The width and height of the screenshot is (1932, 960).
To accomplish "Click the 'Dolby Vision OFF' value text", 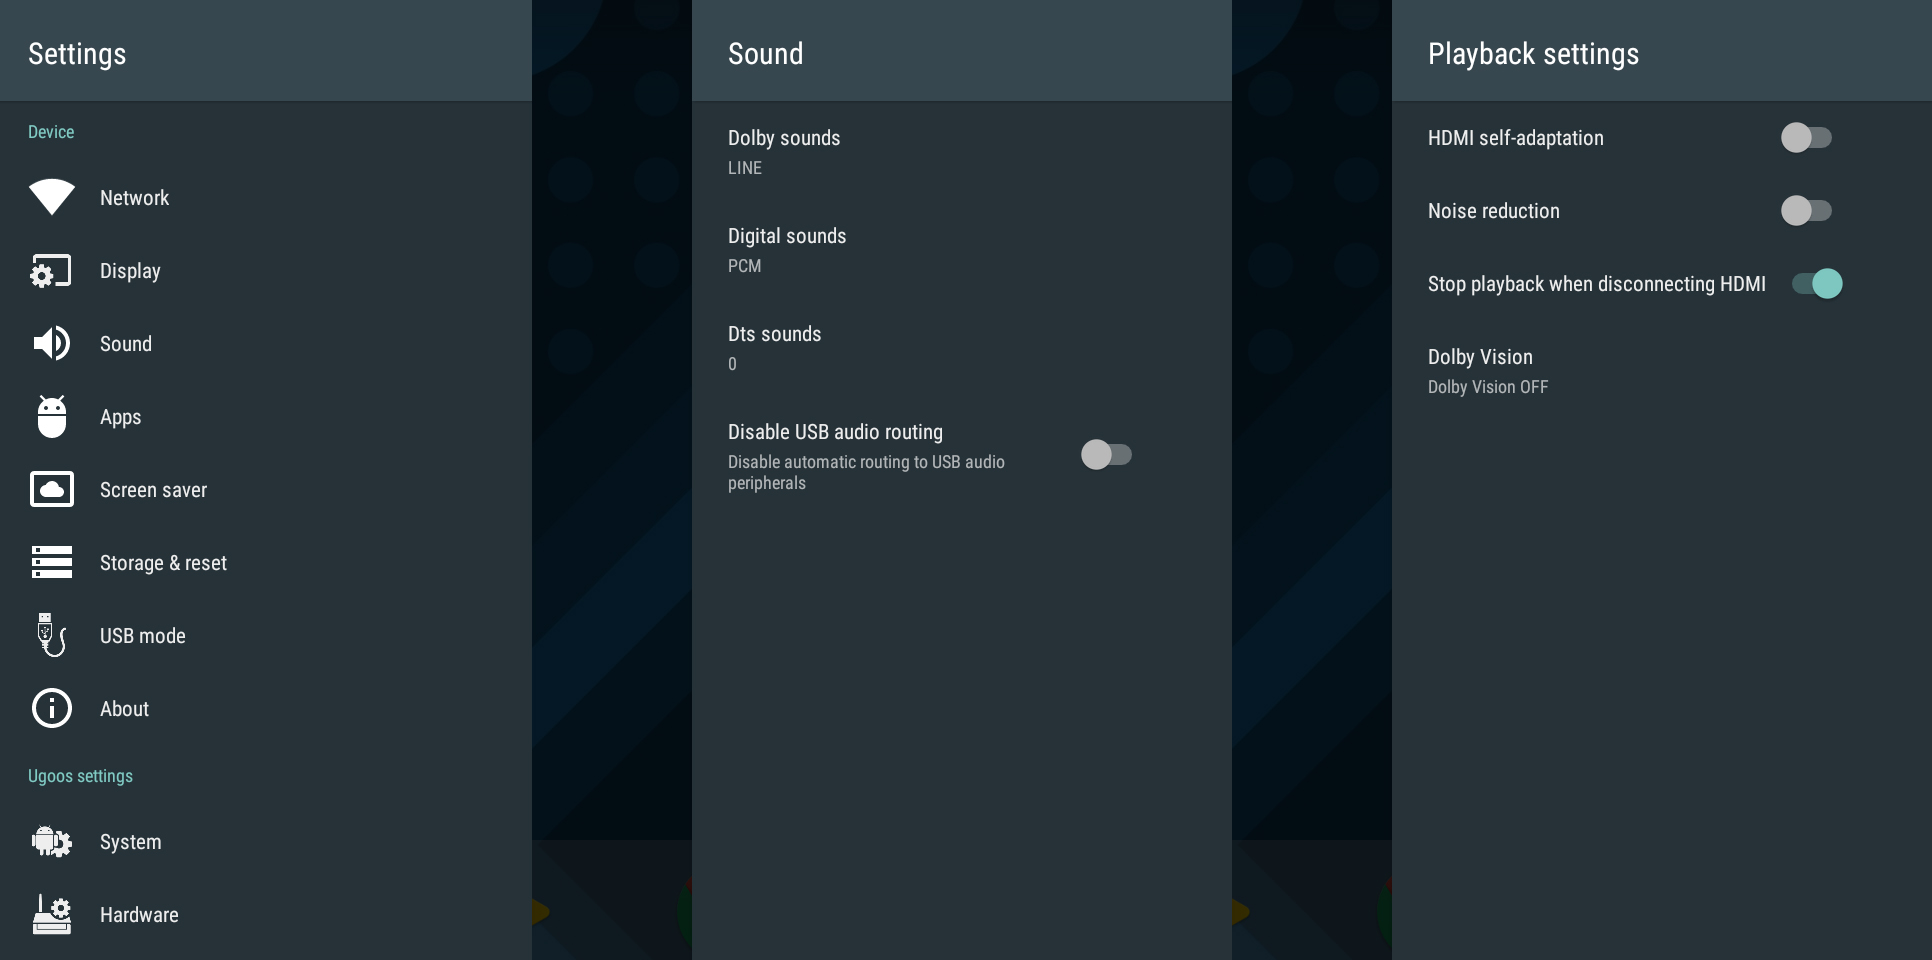I will coord(1487,387).
